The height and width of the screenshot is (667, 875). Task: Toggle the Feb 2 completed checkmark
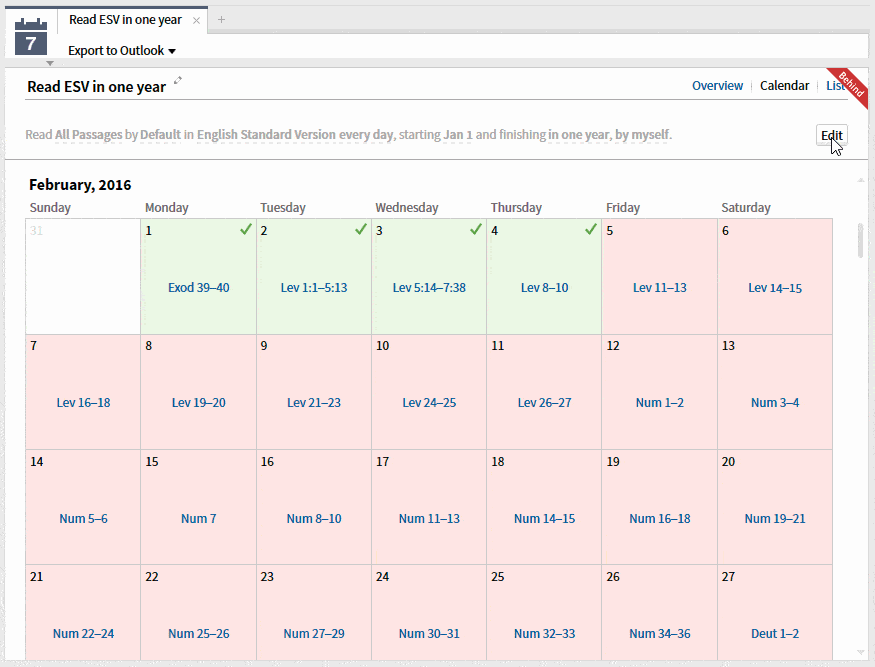coord(361,229)
